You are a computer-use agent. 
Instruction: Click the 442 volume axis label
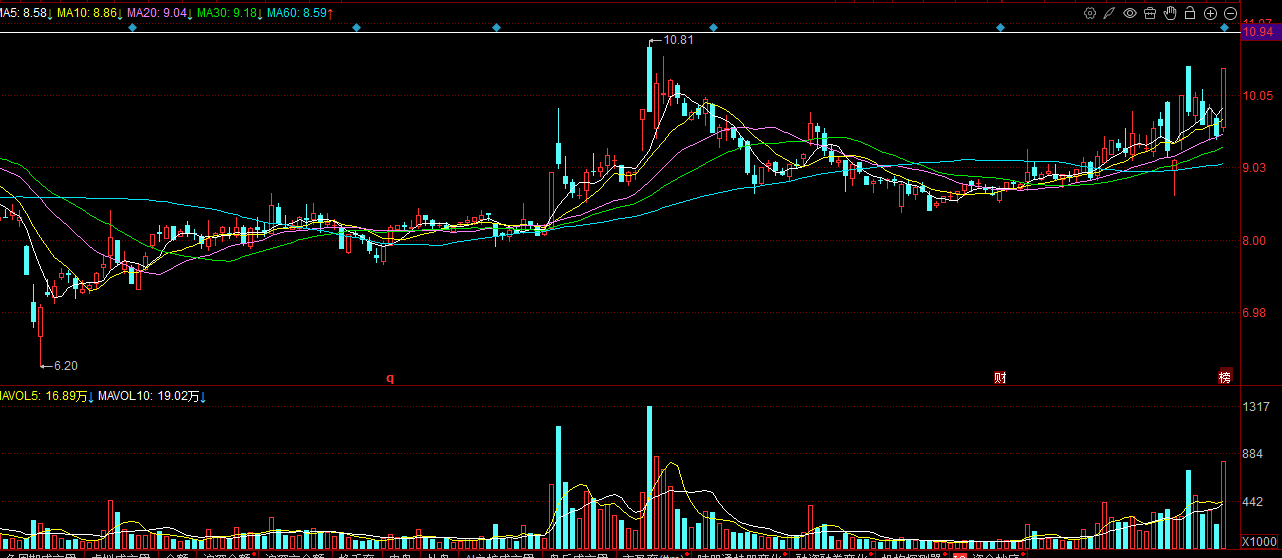[x=1253, y=502]
